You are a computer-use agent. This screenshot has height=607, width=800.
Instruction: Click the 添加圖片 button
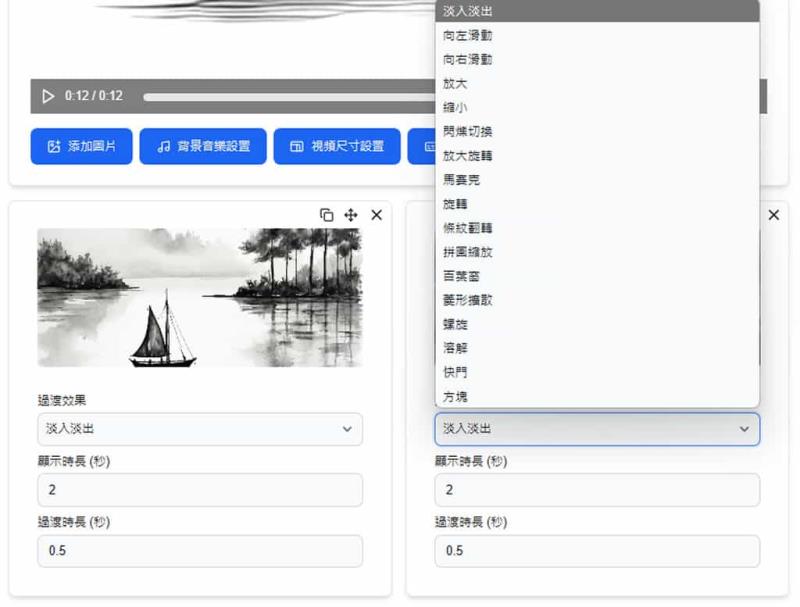82,146
